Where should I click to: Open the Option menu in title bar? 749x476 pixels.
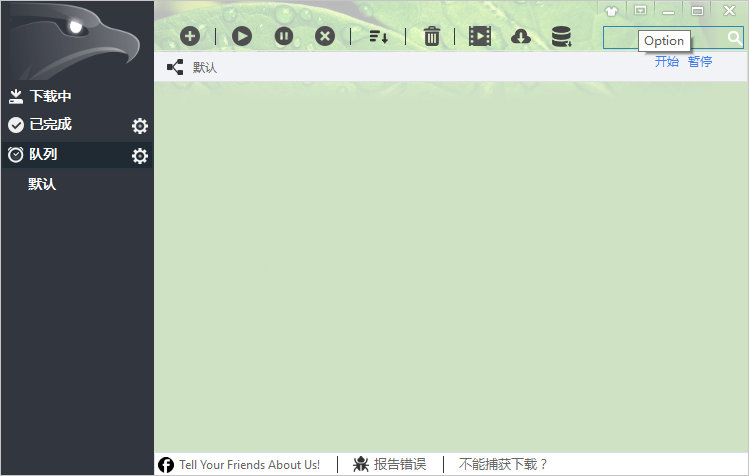pyautogui.click(x=640, y=10)
